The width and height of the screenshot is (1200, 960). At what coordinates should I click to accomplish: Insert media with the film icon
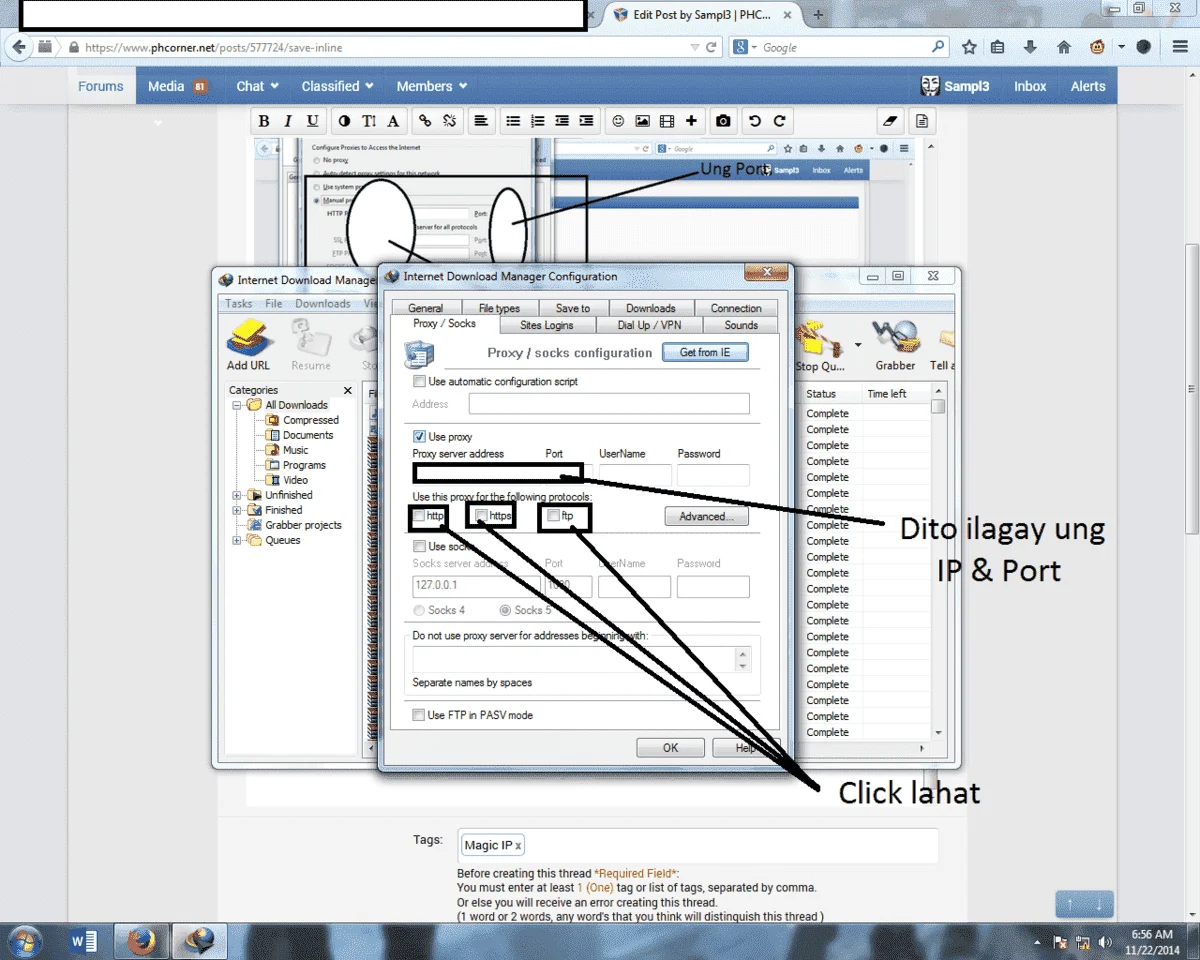pyautogui.click(x=666, y=121)
